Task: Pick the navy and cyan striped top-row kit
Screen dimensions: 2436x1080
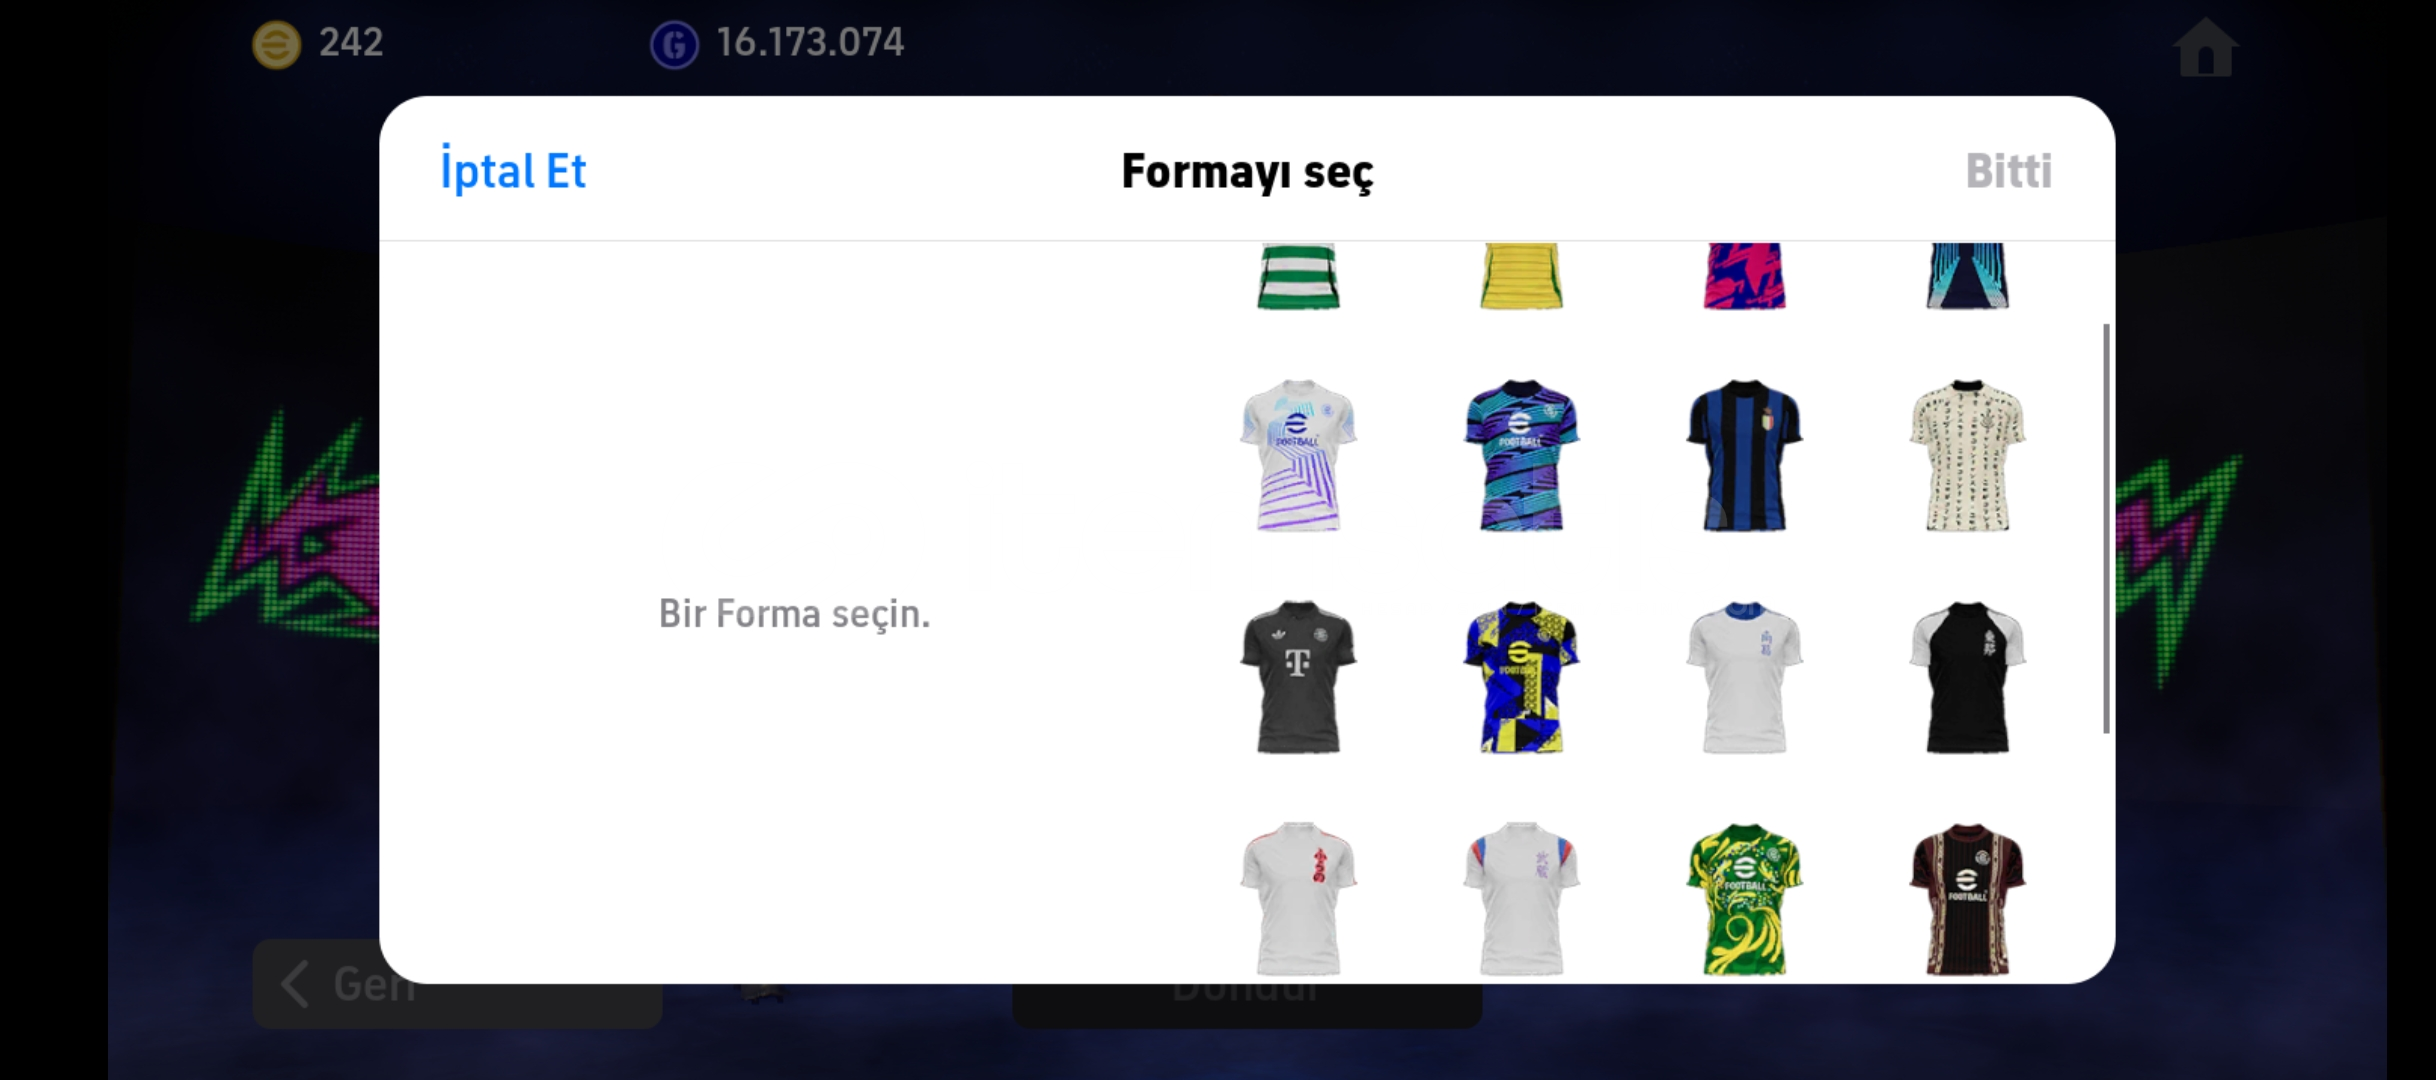Action: coord(1967,276)
